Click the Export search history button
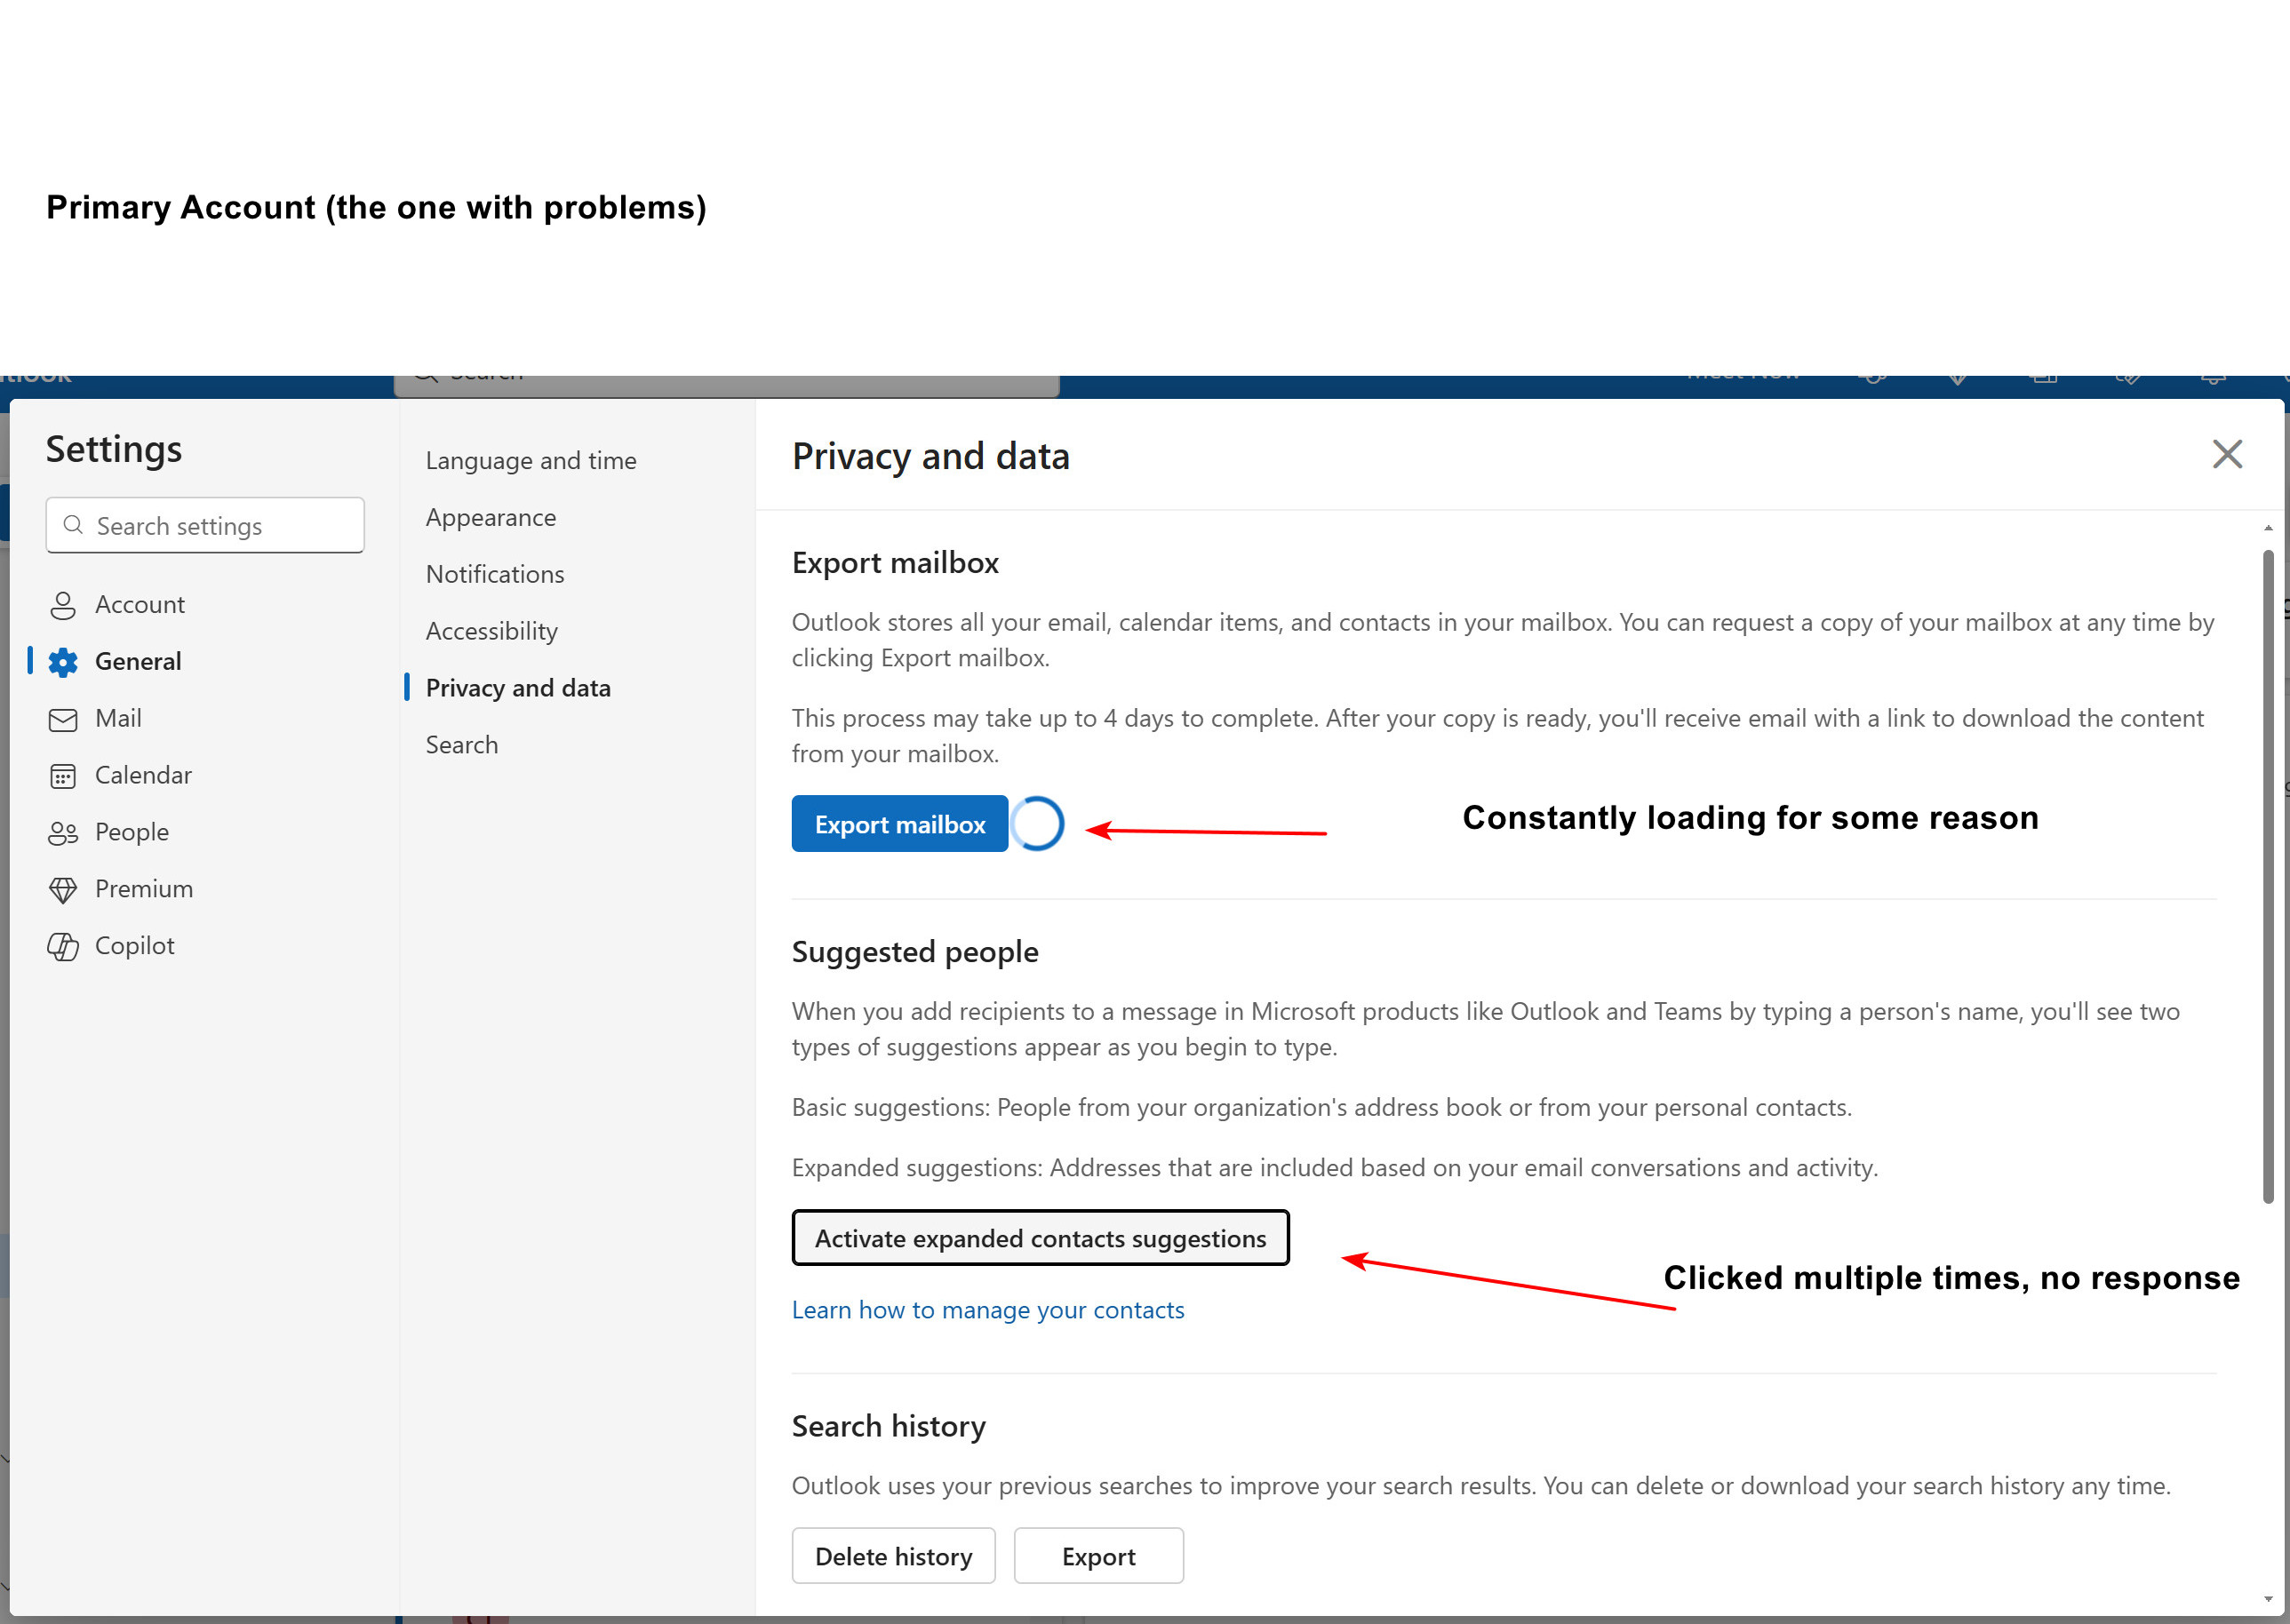2290x1624 pixels. pos(1097,1556)
